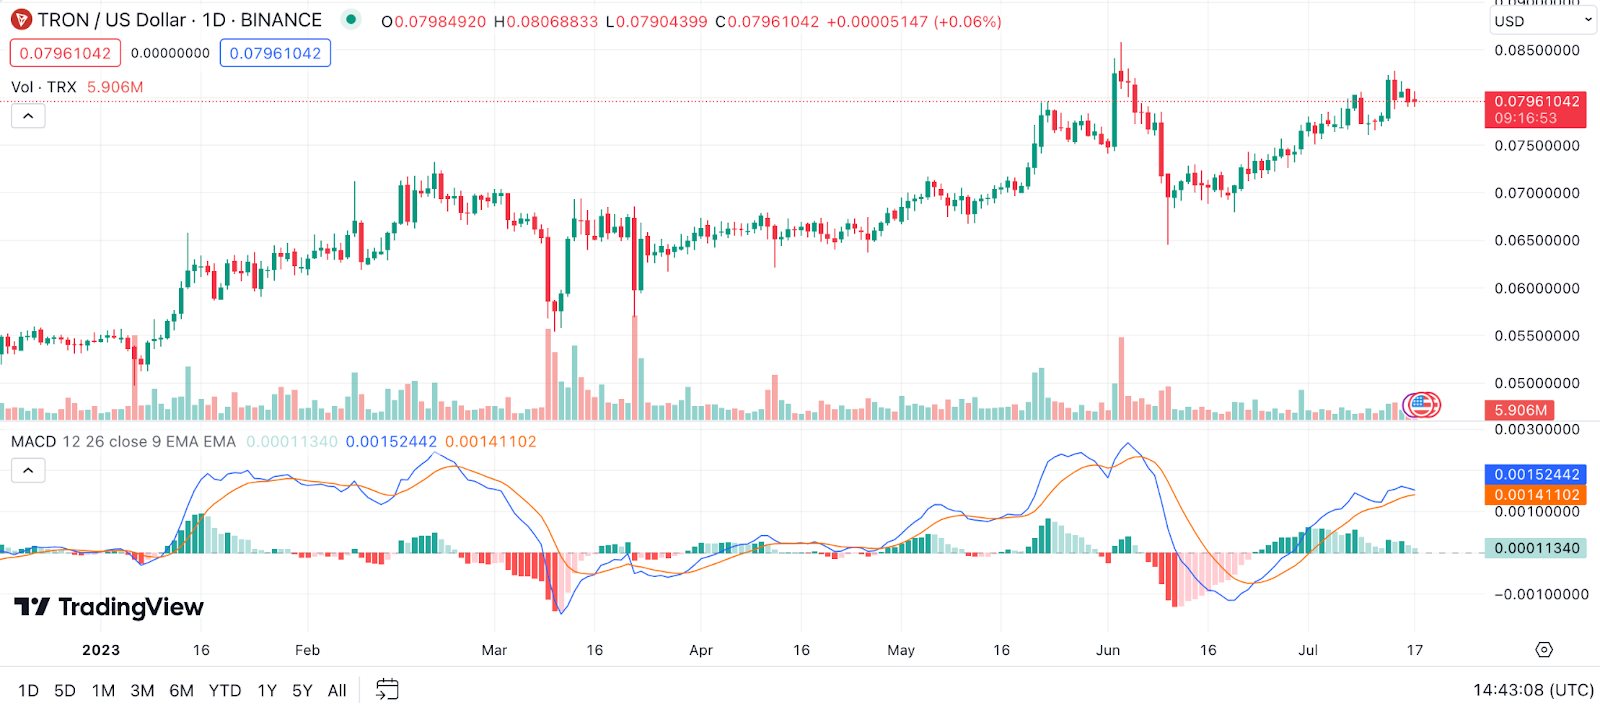Select the 5D time range
This screenshot has width=1600, height=709.
[65, 690]
